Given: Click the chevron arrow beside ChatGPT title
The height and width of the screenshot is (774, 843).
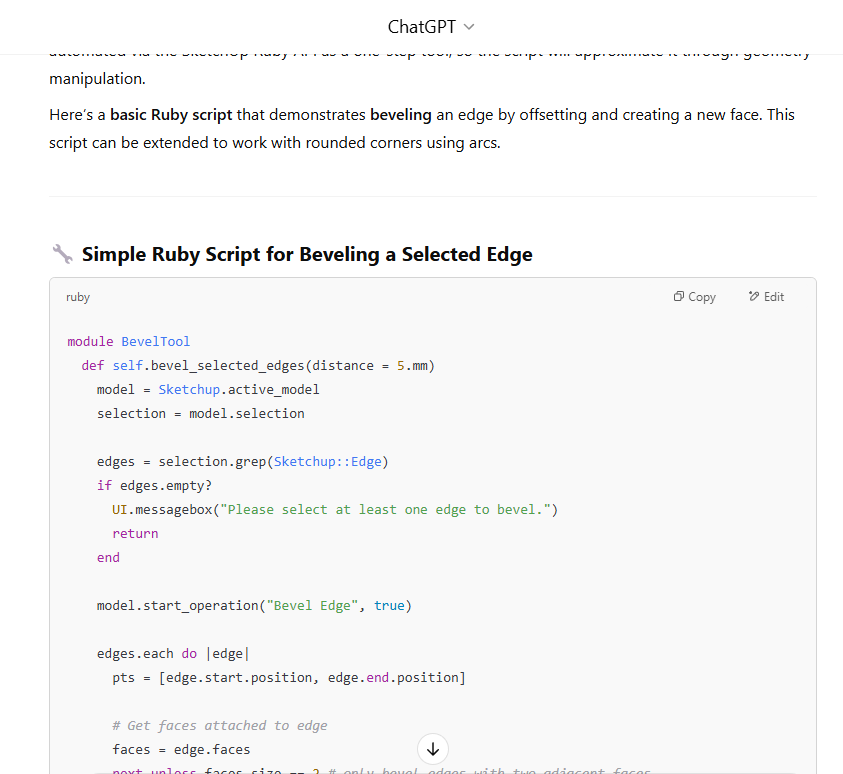Looking at the screenshot, I should 470,27.
